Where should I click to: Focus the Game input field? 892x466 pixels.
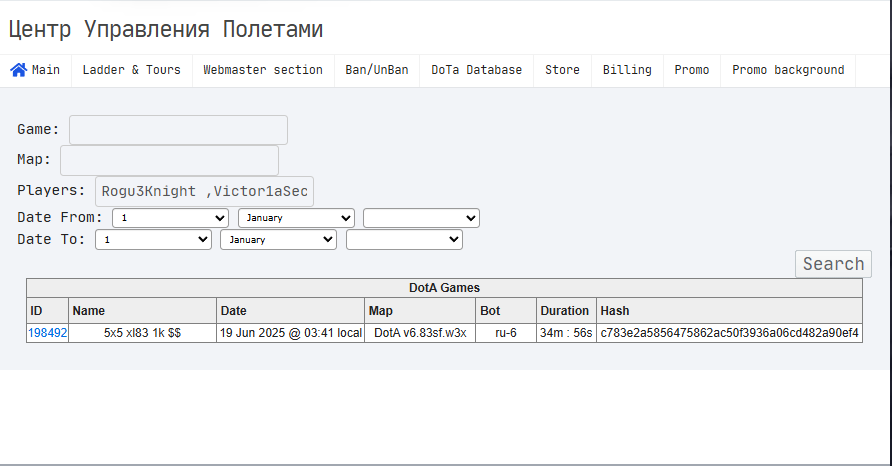pos(178,130)
